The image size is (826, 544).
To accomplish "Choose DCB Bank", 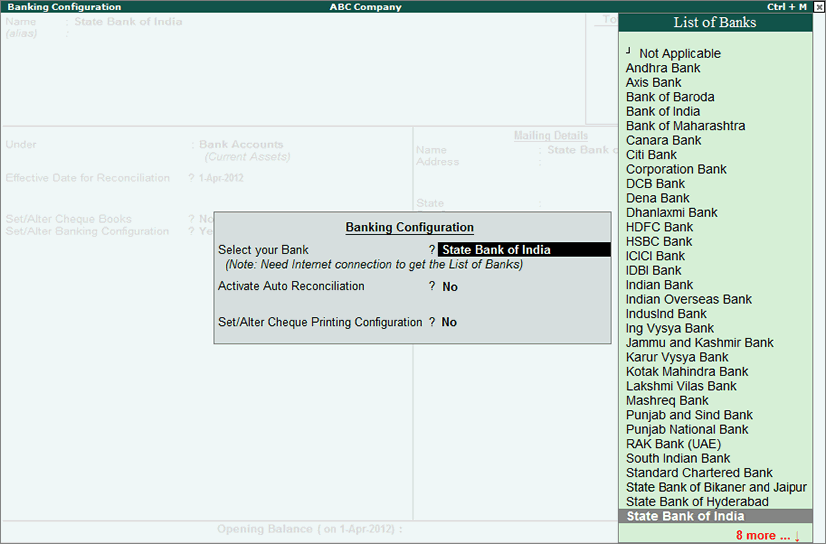I will coord(655,184).
